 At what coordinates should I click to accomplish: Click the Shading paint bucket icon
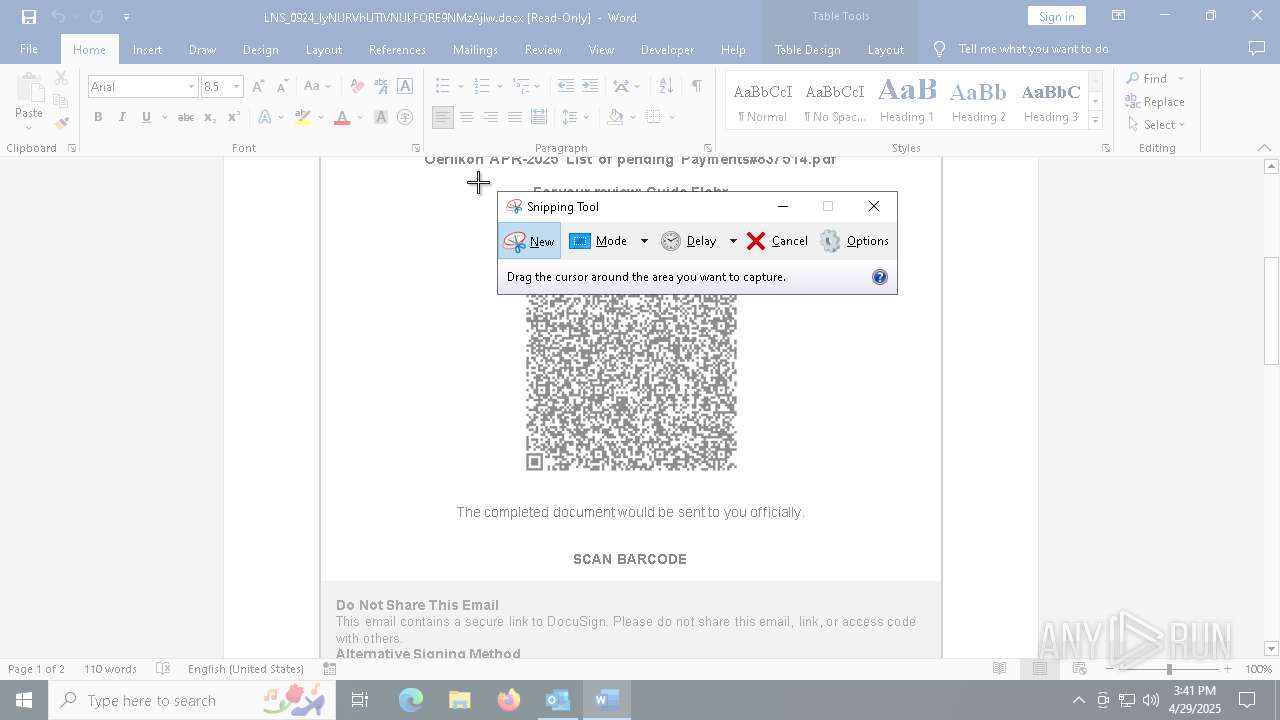[616, 117]
